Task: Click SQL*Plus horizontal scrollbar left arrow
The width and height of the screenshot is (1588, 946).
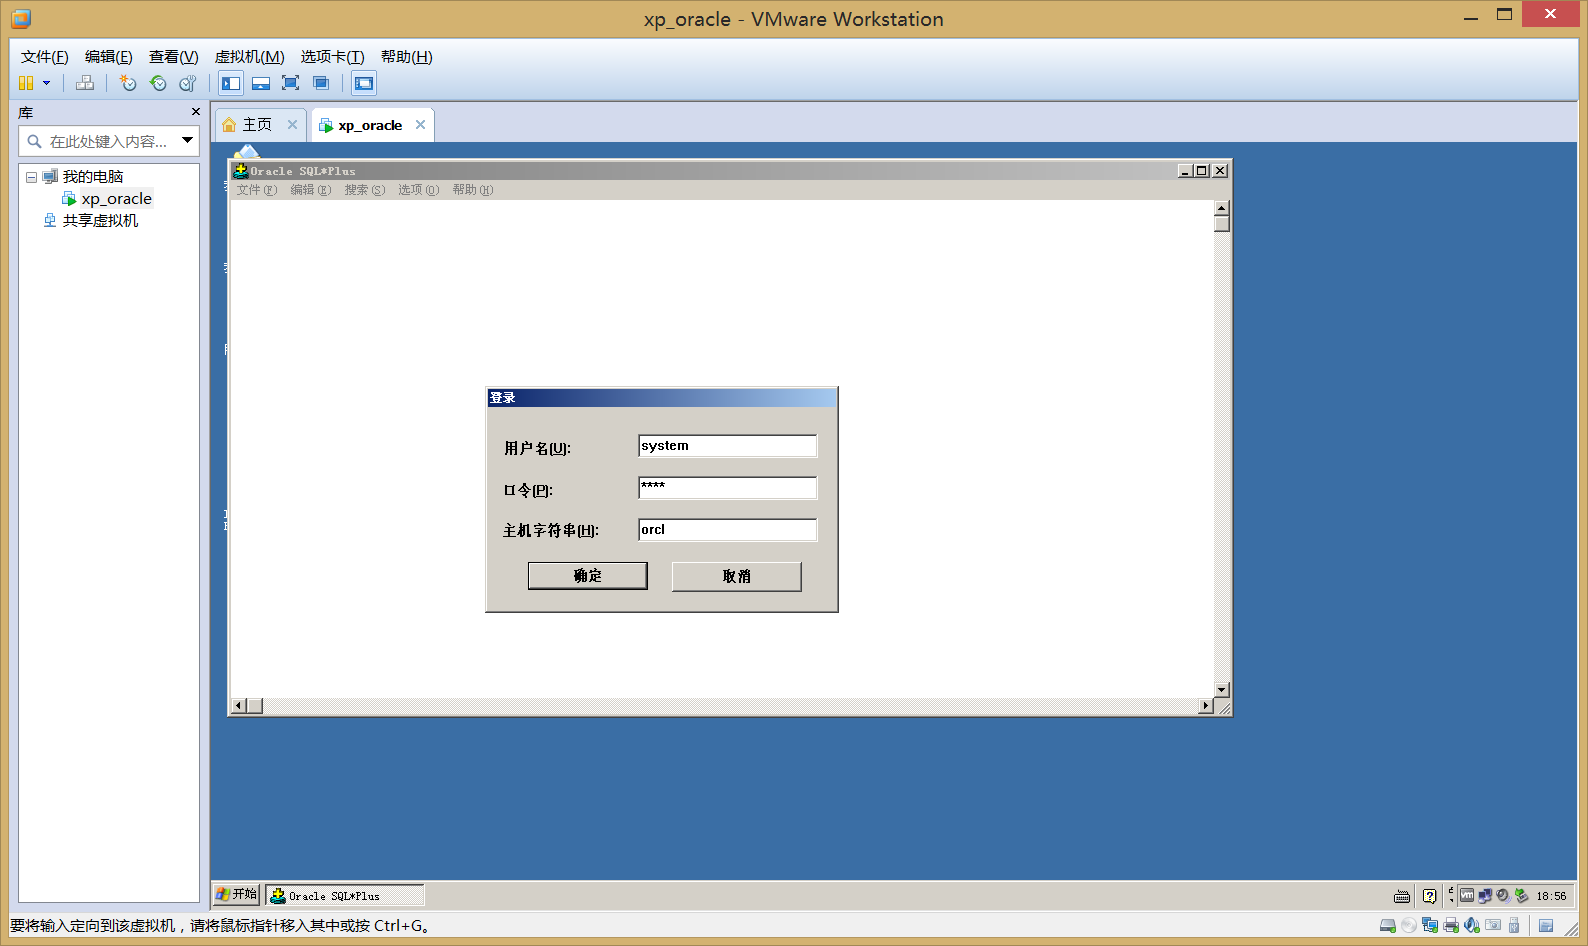Action: [238, 706]
